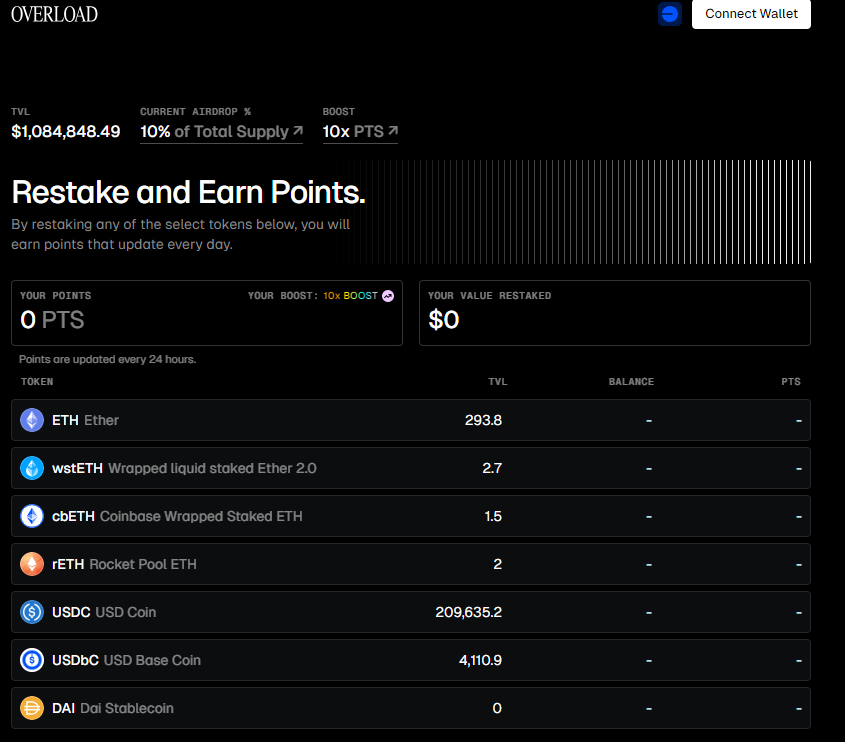Screen dimensions: 845x742
Task: Select the Coinbase Wrapped Staked ETH label
Action: click(x=201, y=516)
